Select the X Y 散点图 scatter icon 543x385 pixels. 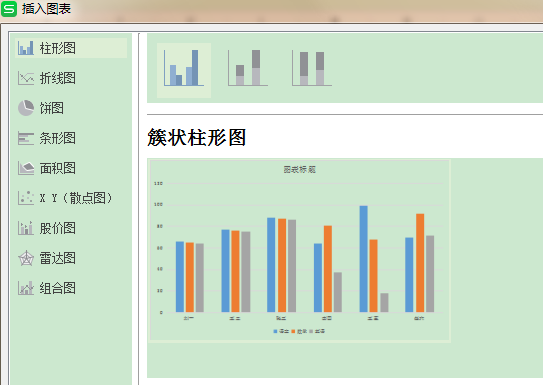pos(26,198)
